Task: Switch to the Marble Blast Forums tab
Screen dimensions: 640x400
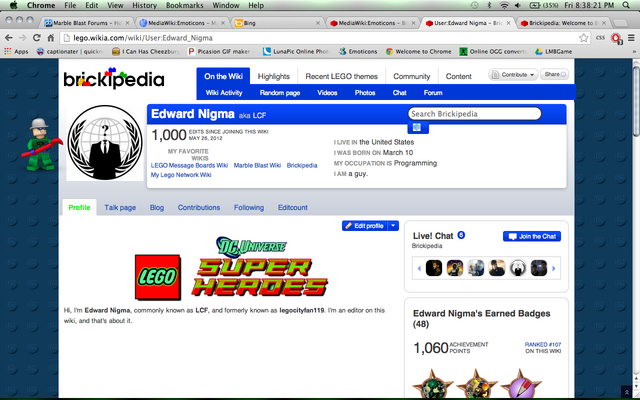Action: 87,23
